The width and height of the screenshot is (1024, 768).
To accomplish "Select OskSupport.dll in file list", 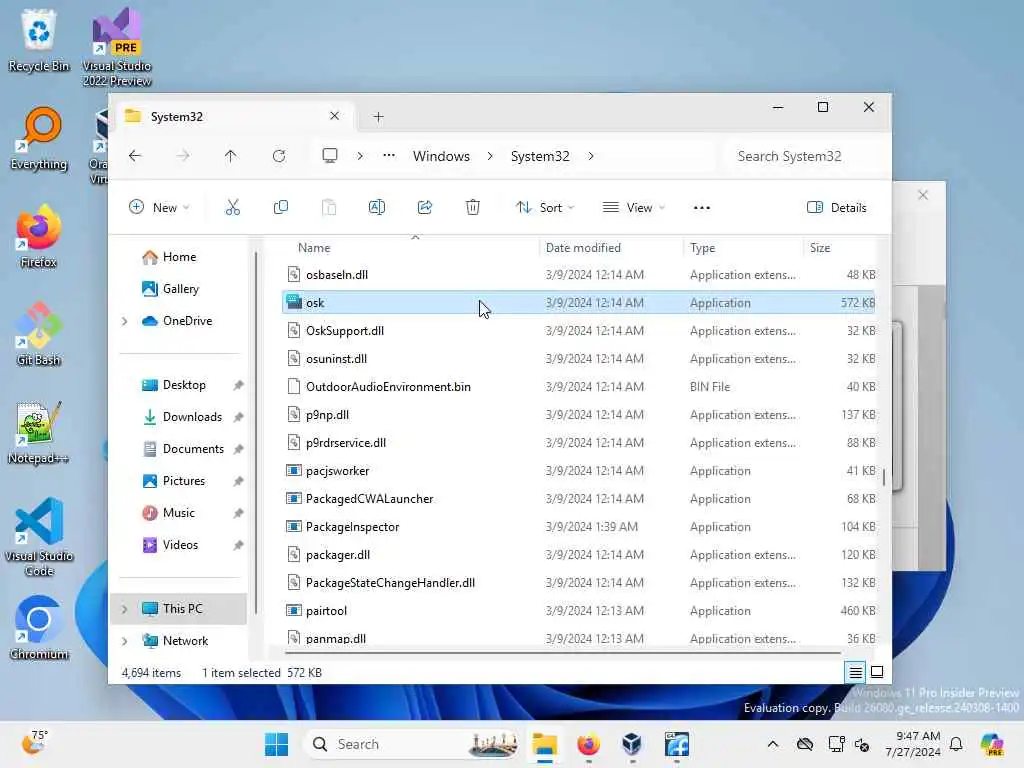I will 579,331.
